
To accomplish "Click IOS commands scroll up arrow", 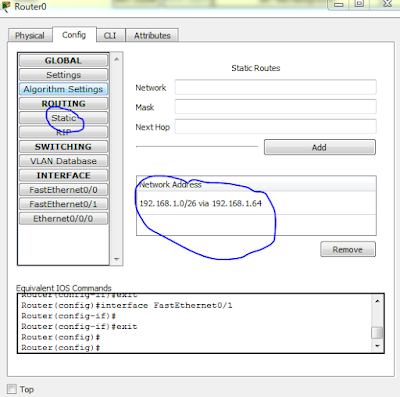I will click(x=377, y=301).
